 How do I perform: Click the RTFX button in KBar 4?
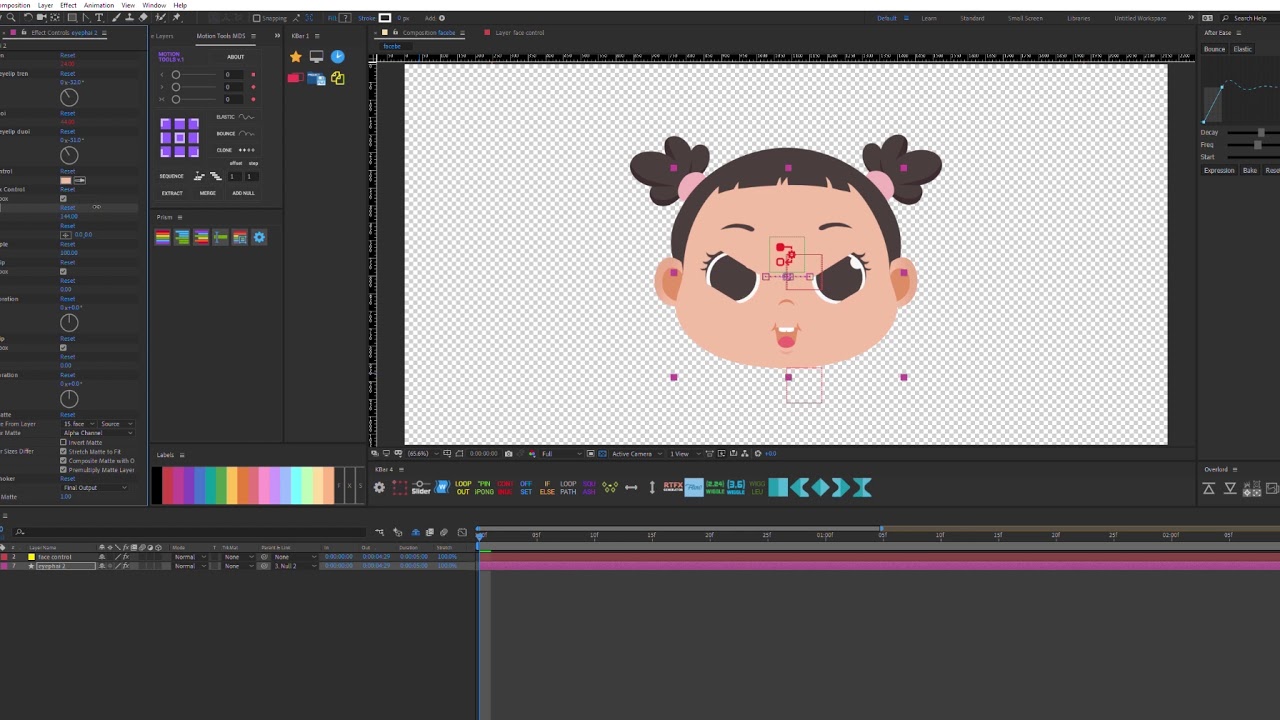tap(673, 487)
